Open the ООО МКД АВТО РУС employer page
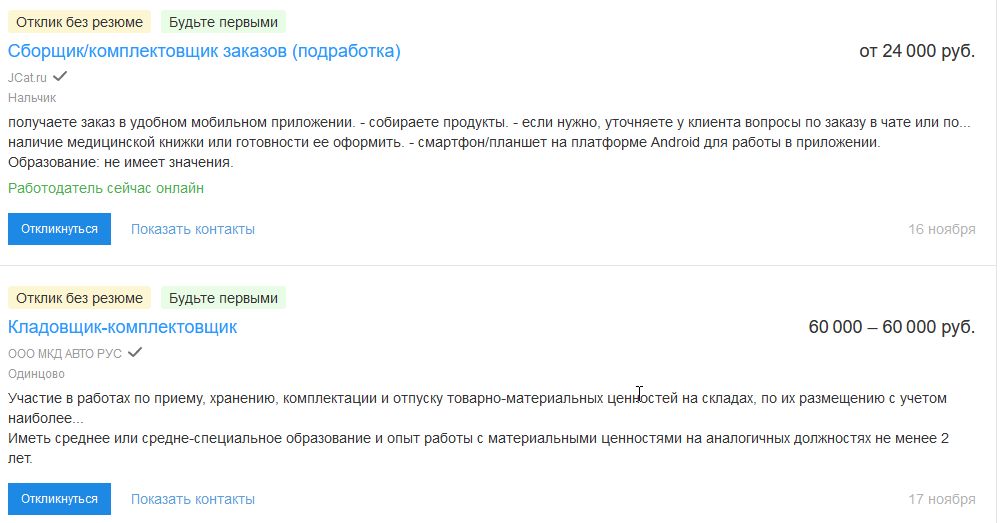 (64, 353)
